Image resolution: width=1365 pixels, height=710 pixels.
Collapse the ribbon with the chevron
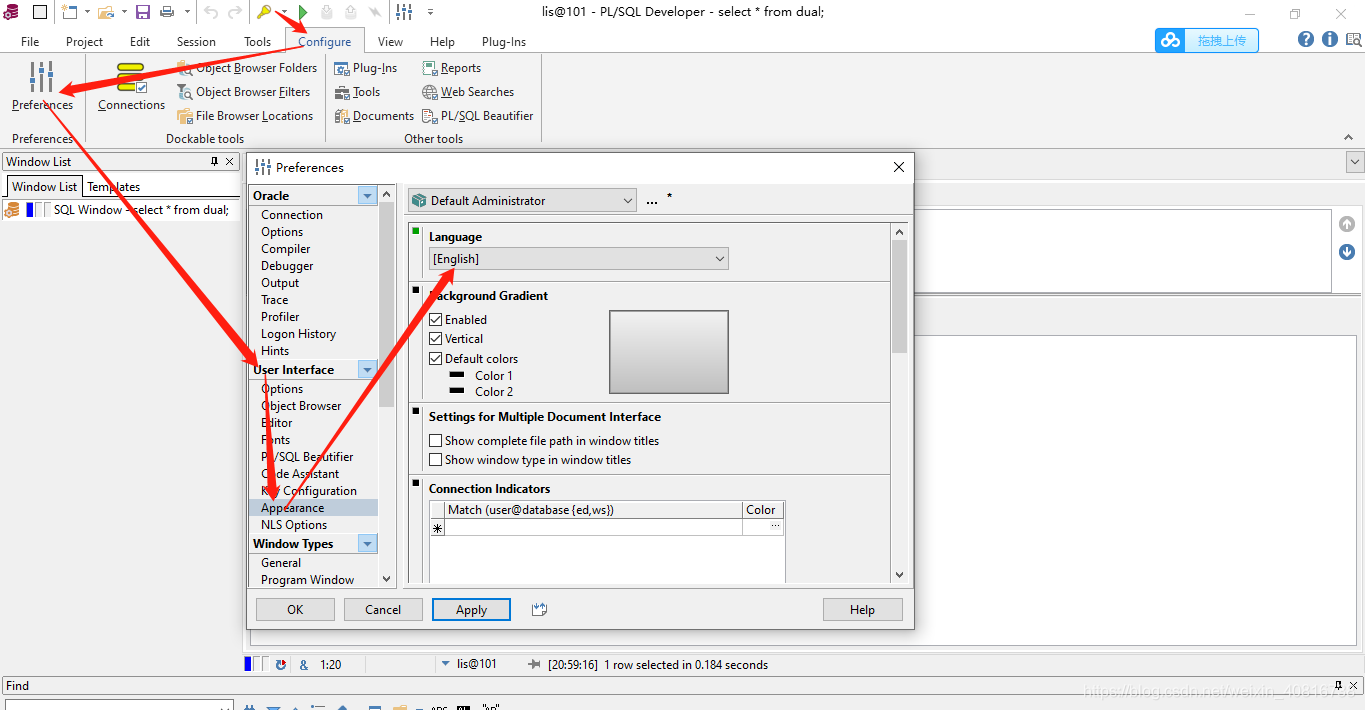[1349, 138]
